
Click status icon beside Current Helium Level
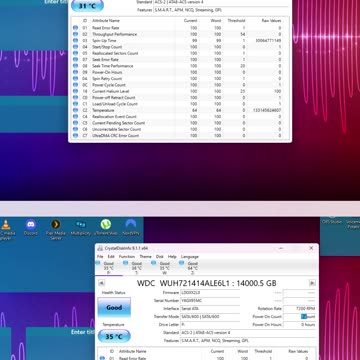[75, 91]
